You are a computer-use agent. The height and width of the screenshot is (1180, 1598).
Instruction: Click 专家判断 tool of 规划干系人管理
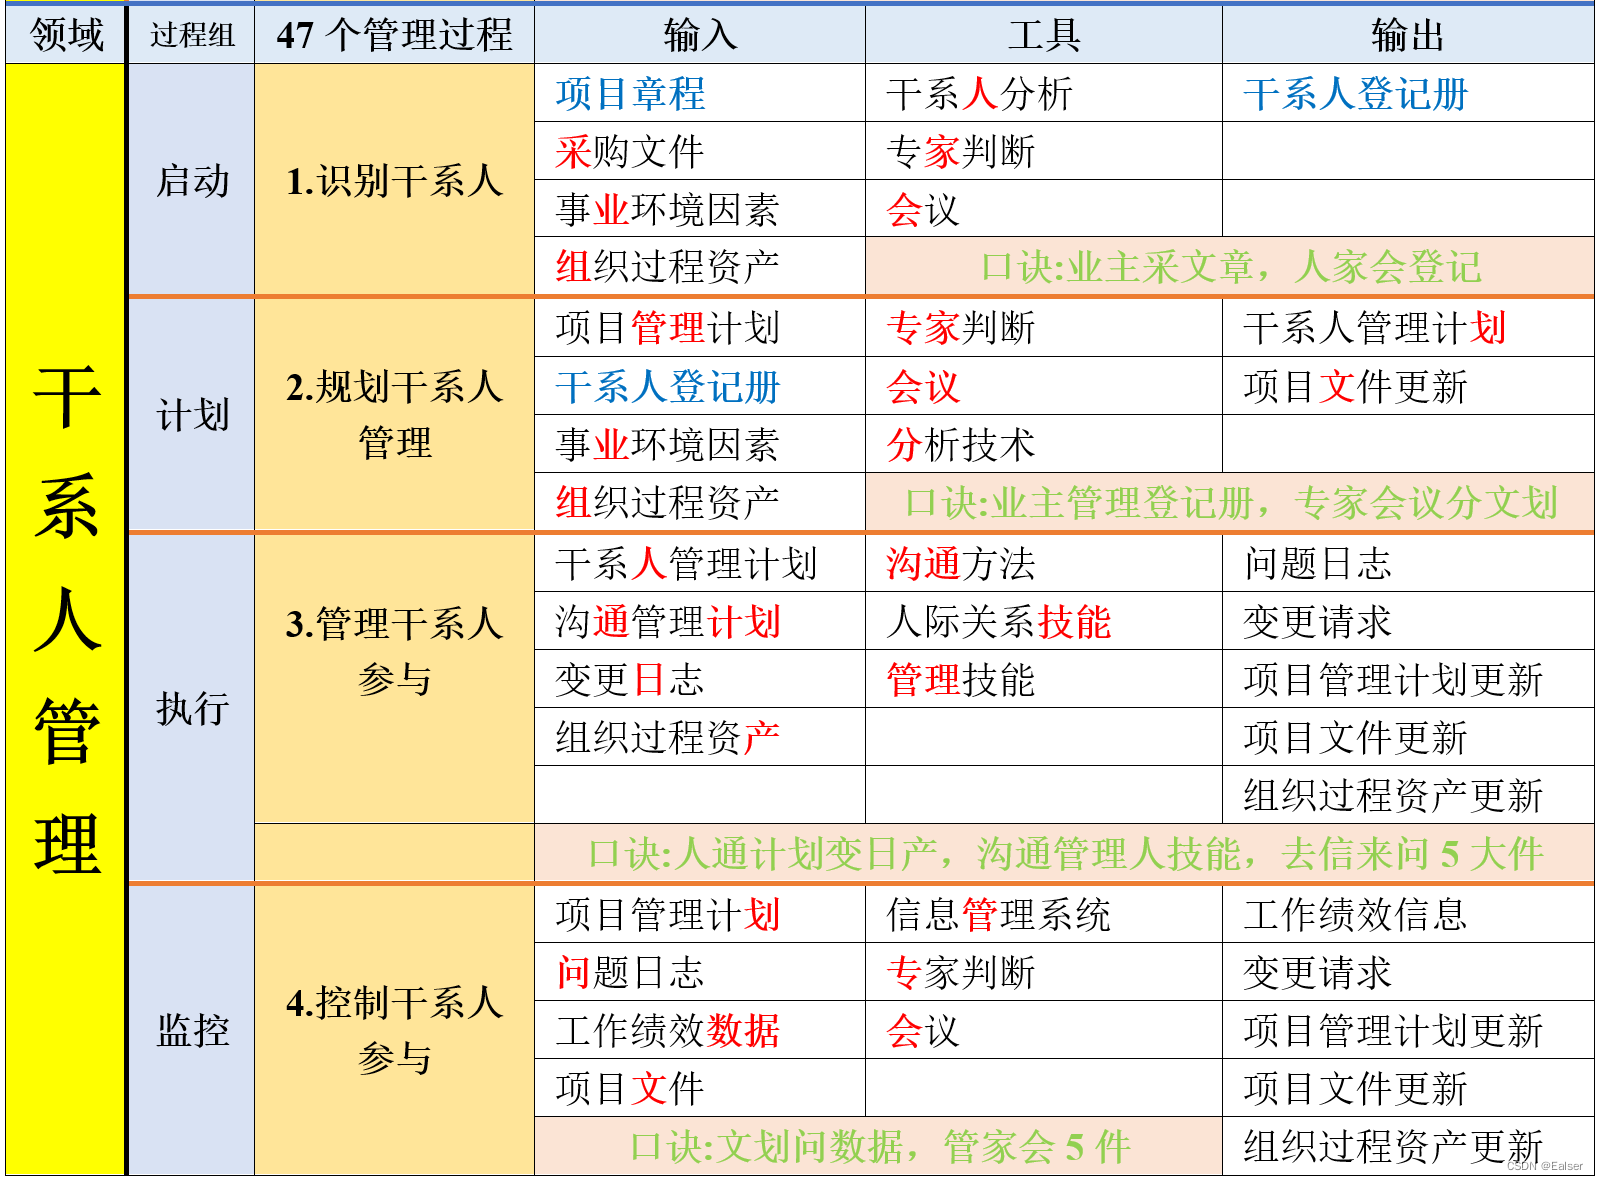click(x=1044, y=327)
